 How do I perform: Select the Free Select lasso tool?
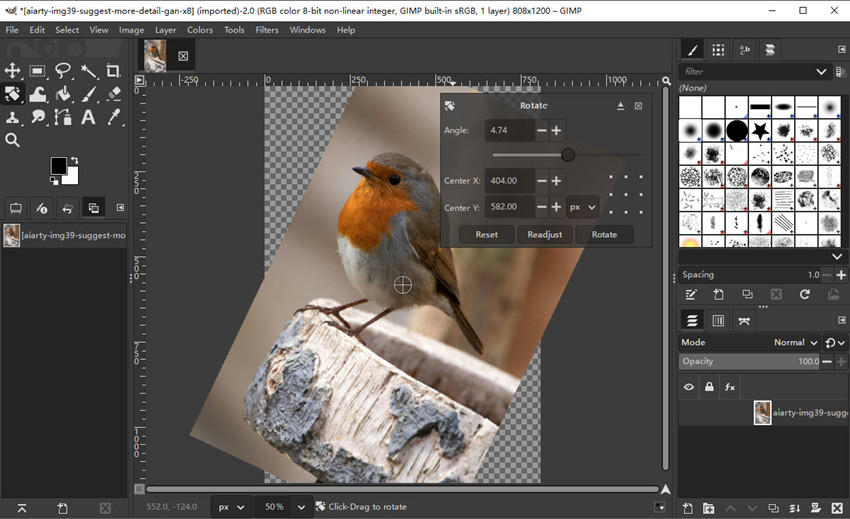pyautogui.click(x=63, y=71)
